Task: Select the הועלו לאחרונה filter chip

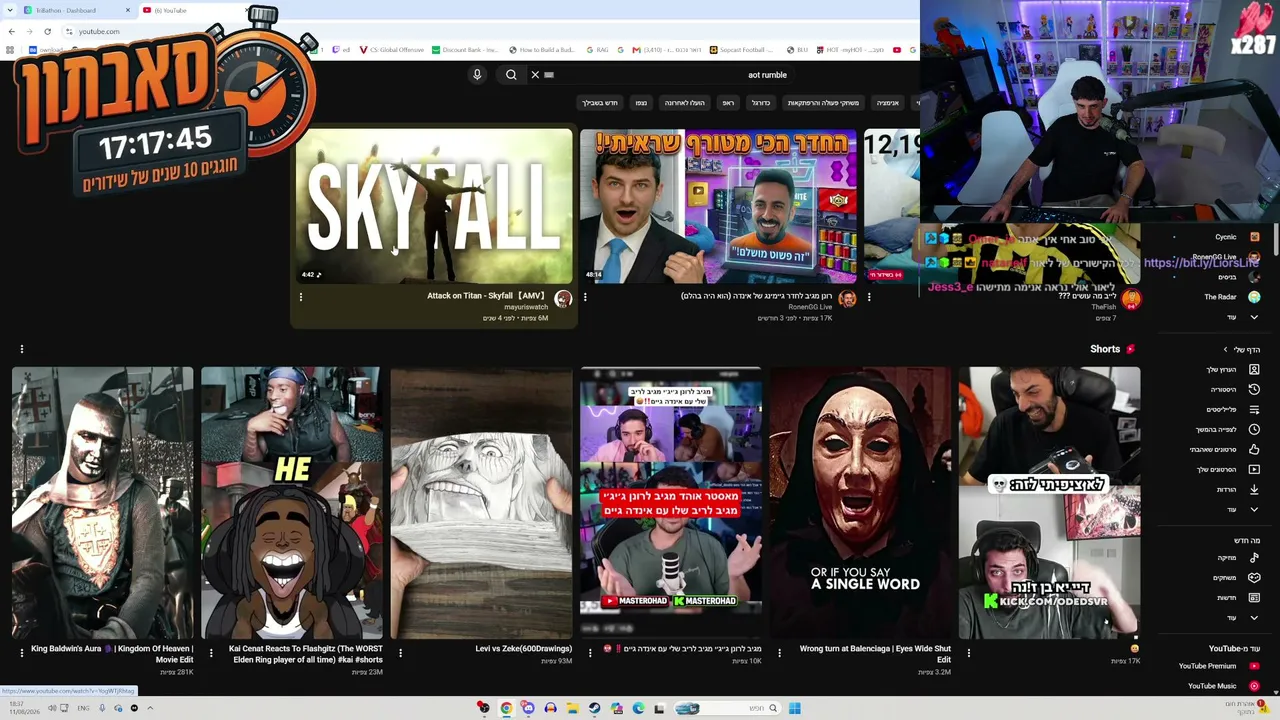Action: click(x=685, y=103)
